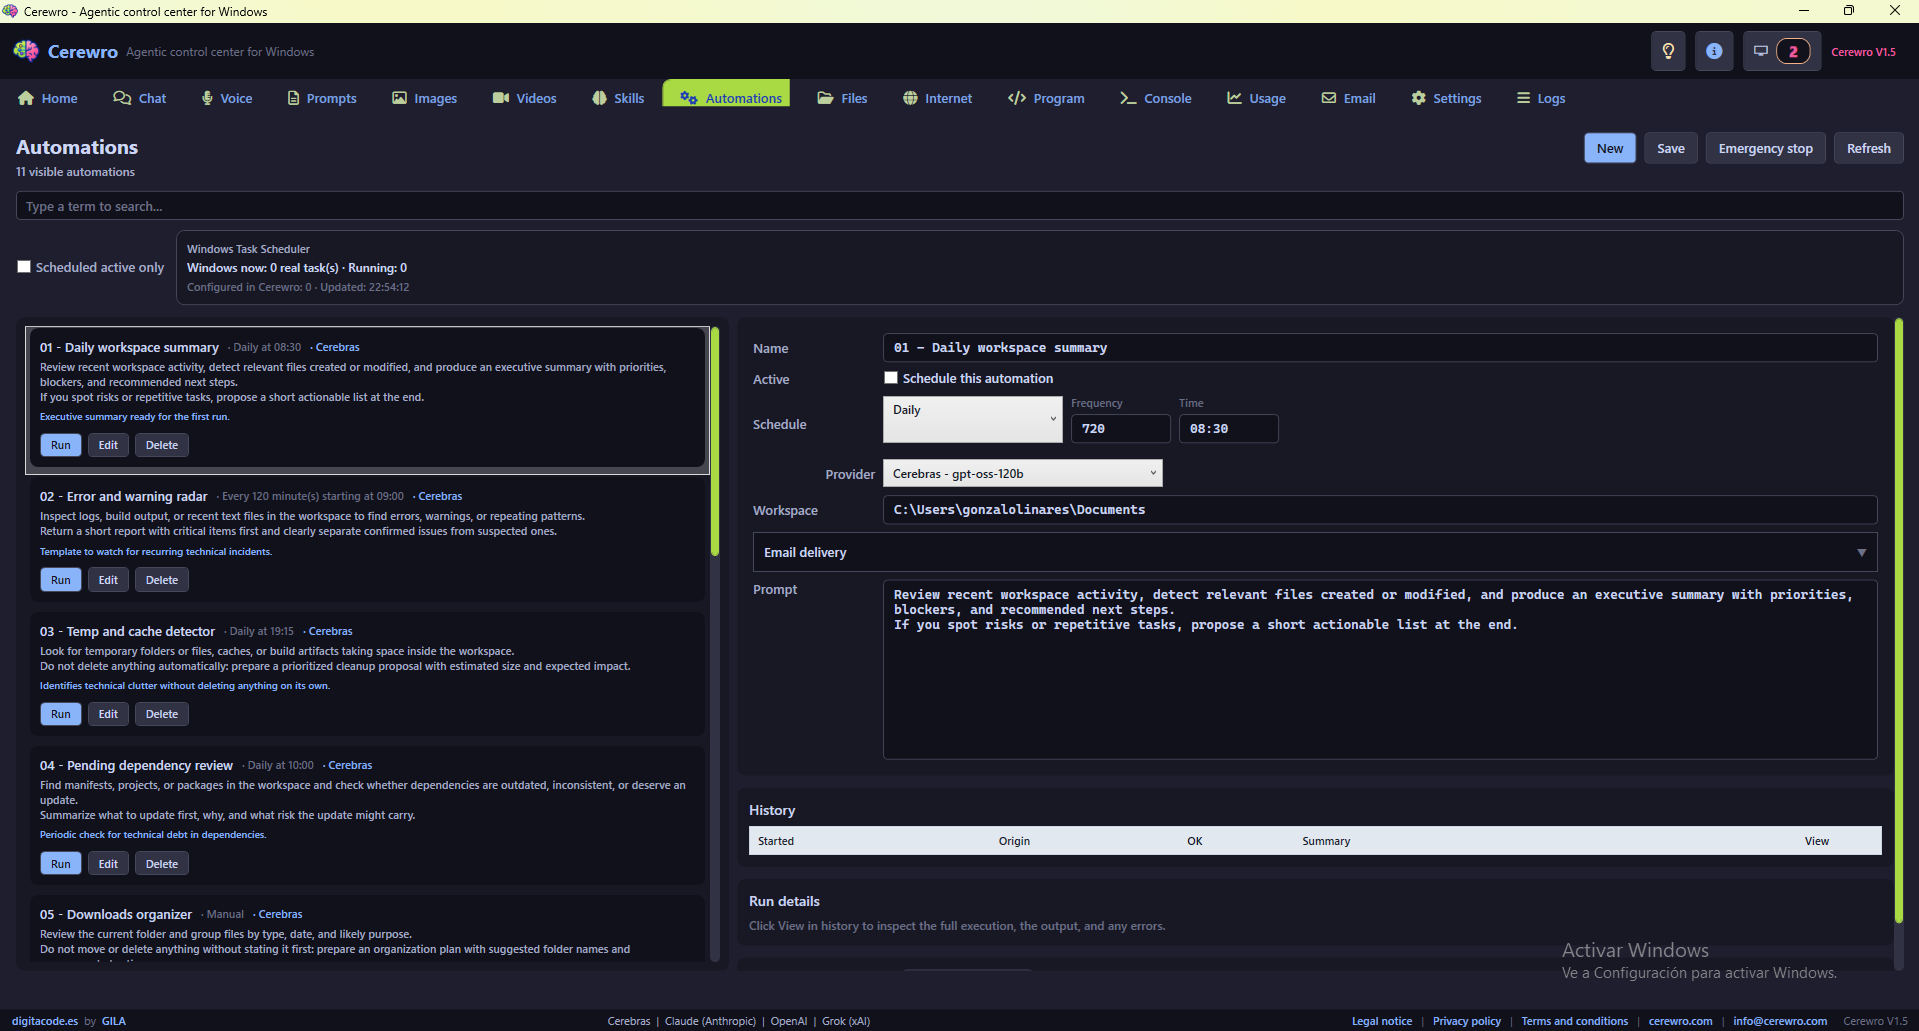Image resolution: width=1919 pixels, height=1031 pixels.
Task: Collapse the Email delivery section
Action: [1862, 552]
